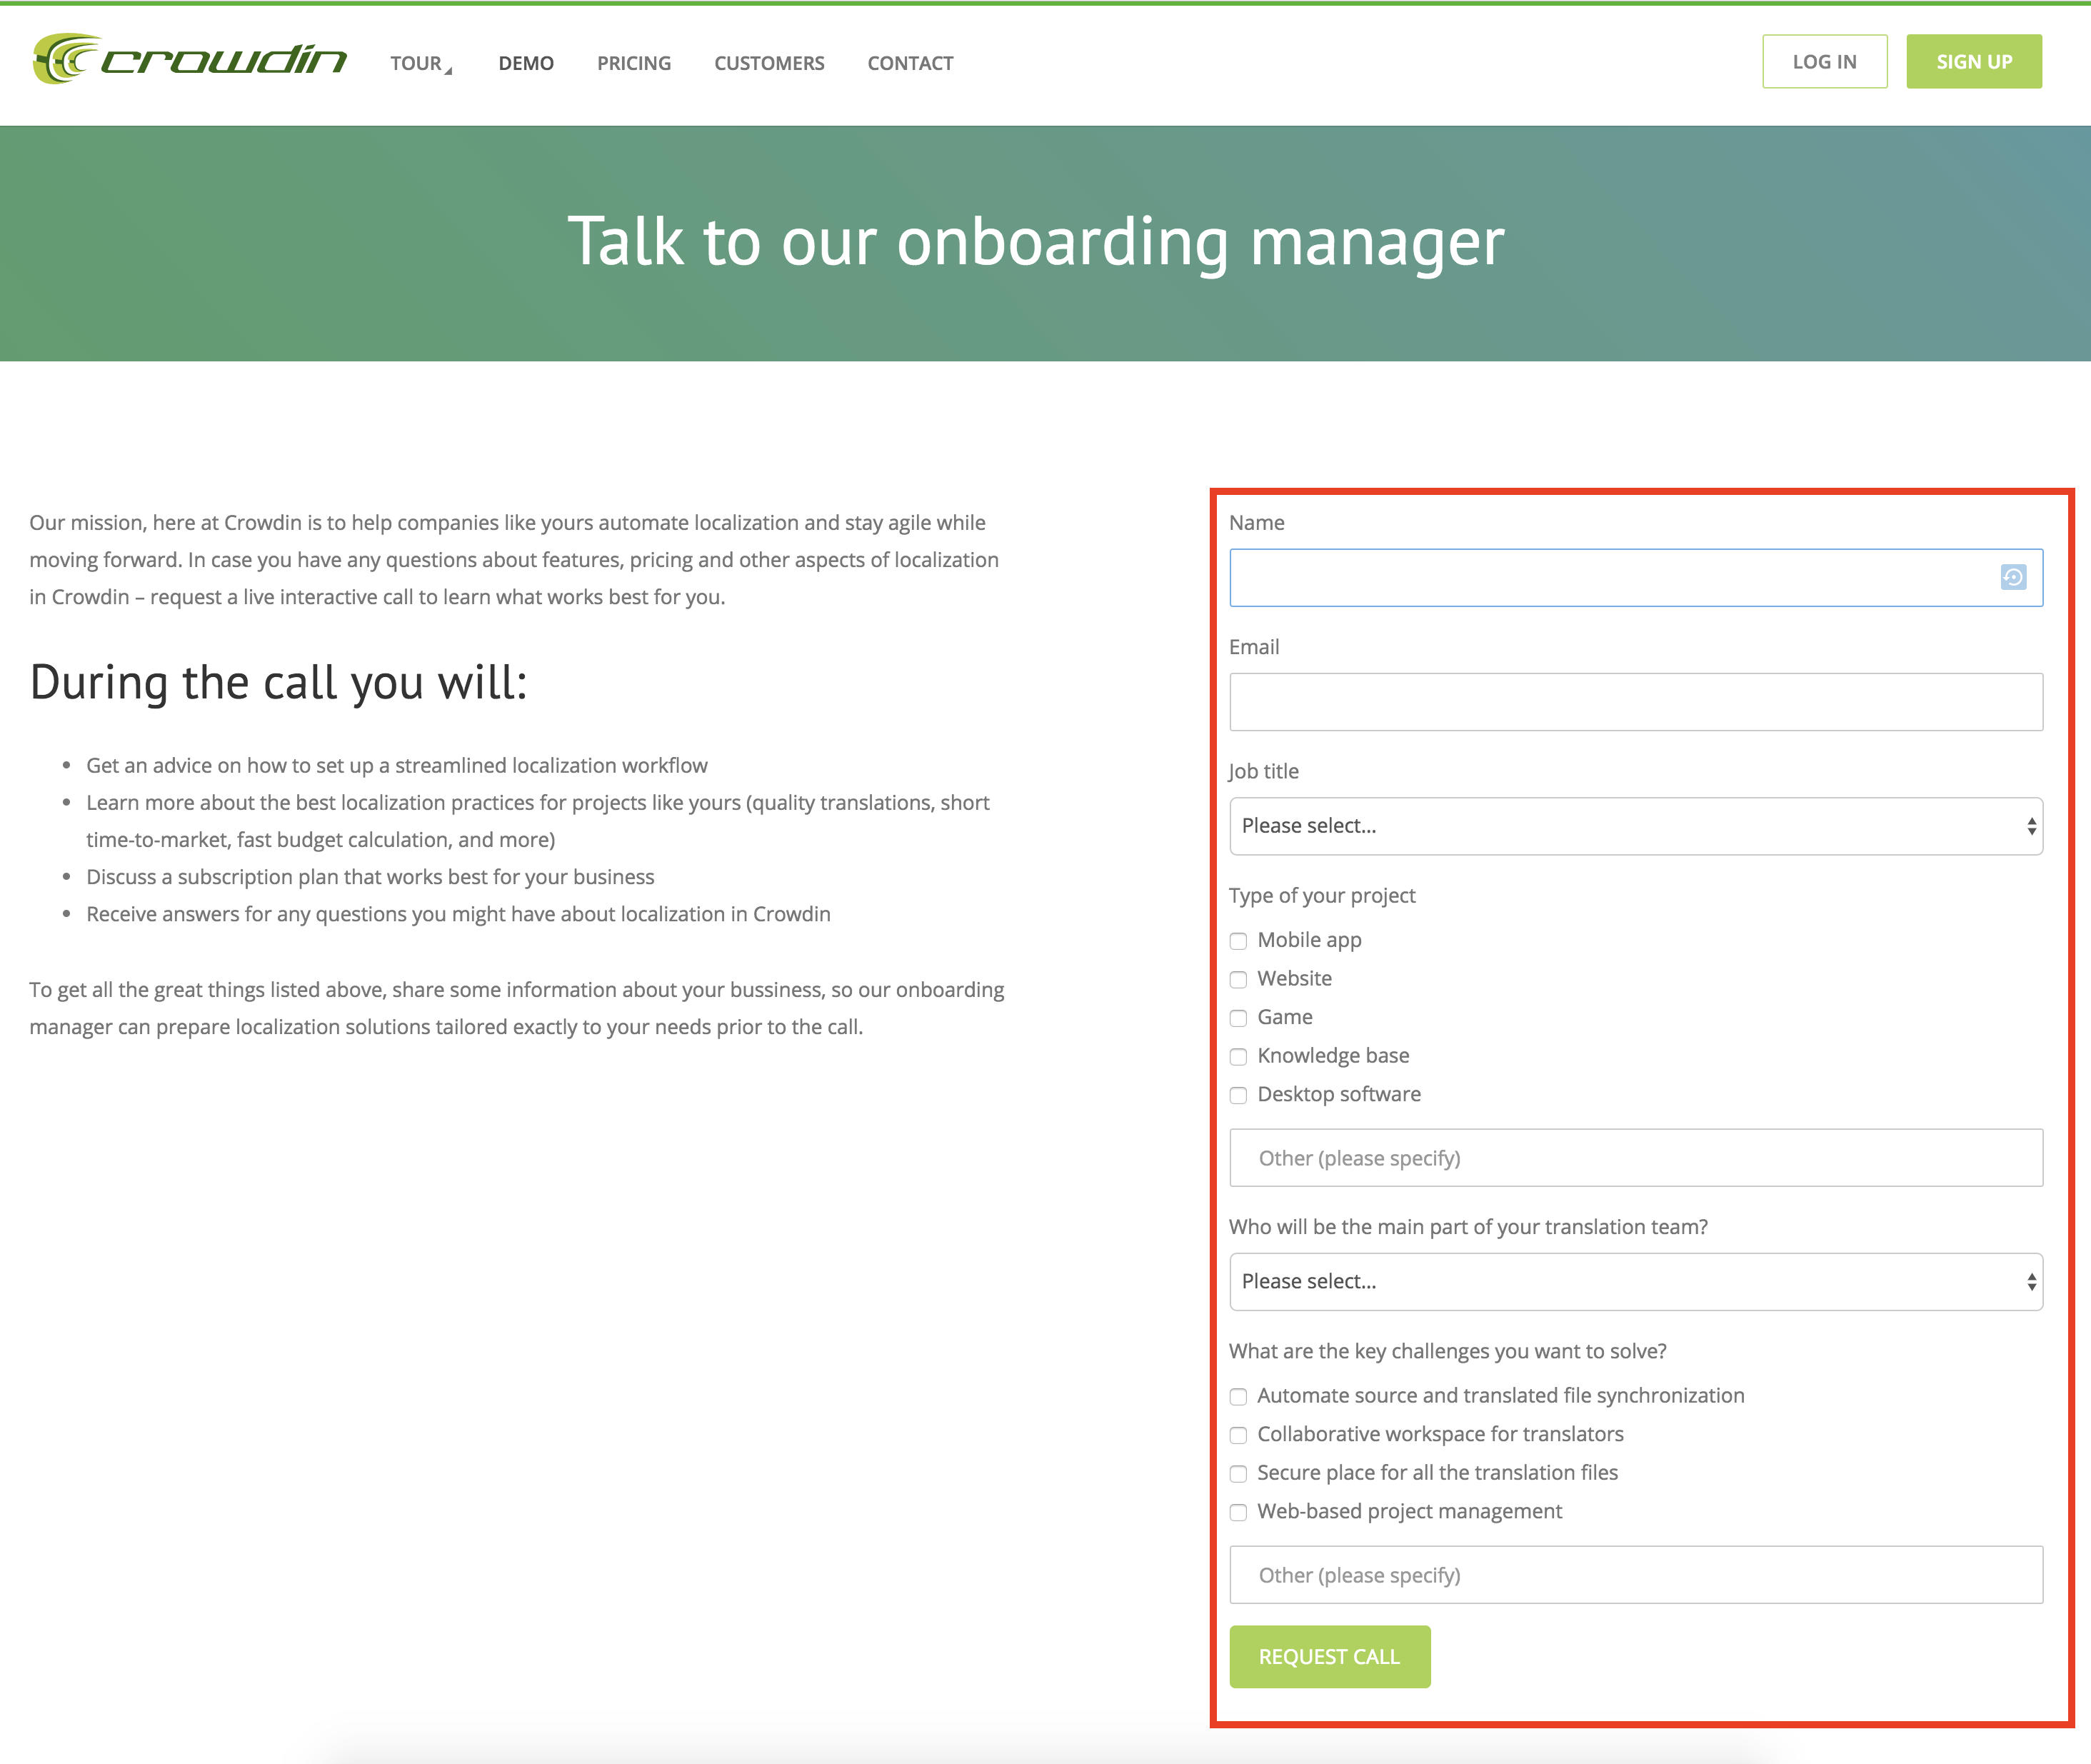This screenshot has width=2091, height=1764.
Task: Click the Crowdin logo
Action: (189, 60)
